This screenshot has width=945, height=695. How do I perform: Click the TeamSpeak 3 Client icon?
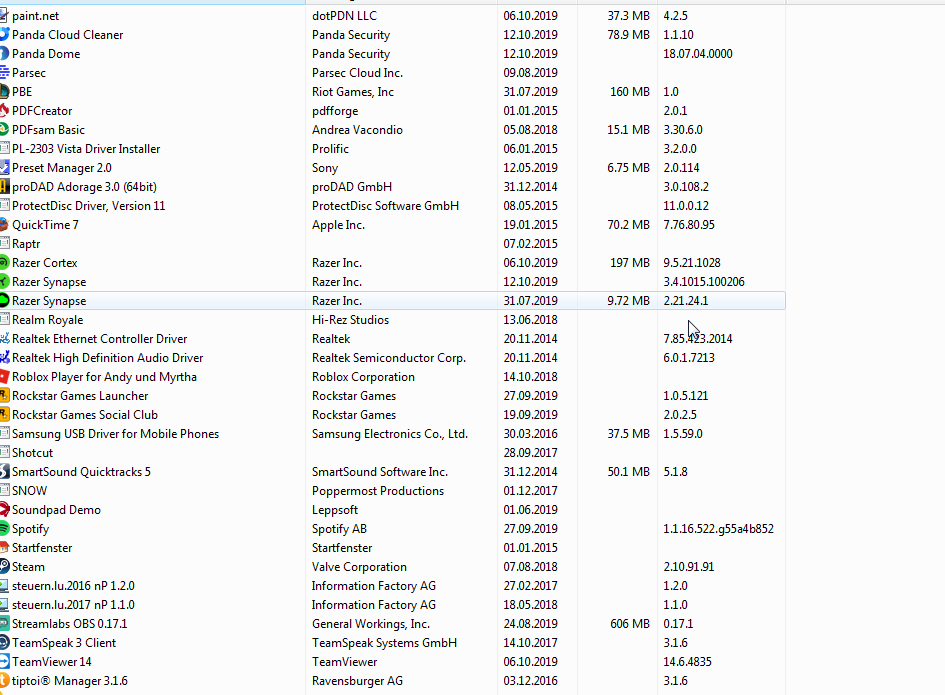(x=4, y=643)
